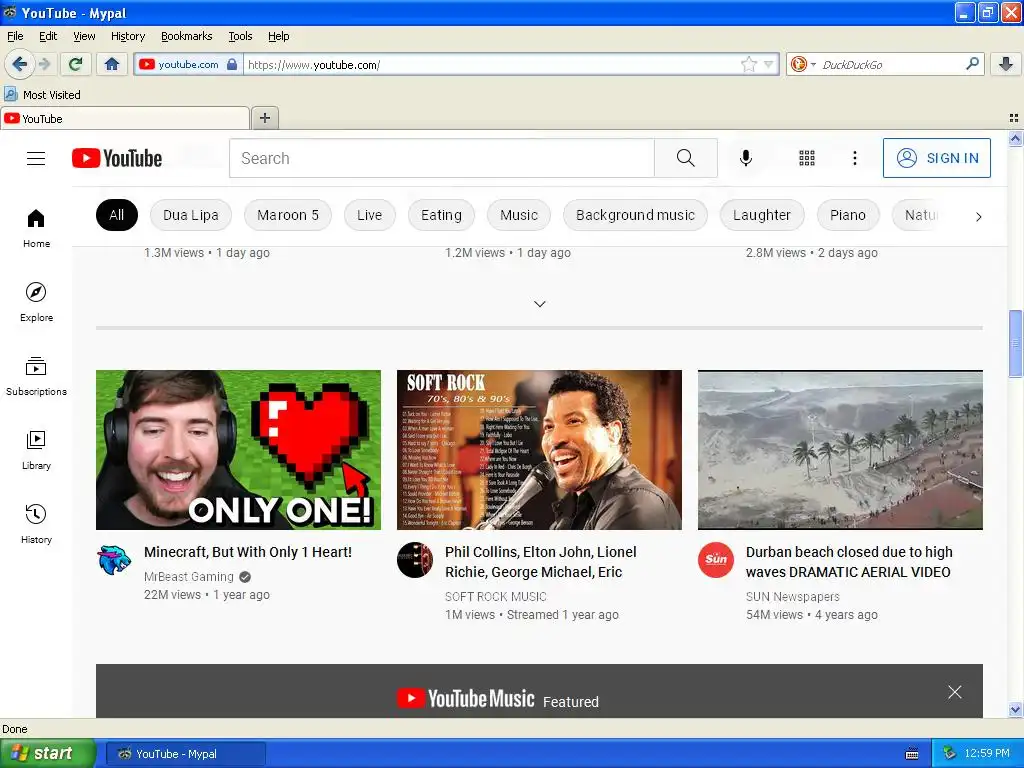1024x768 pixels.
Task: Open the DuckDuckGo search engine selector
Action: pyautogui.click(x=803, y=64)
